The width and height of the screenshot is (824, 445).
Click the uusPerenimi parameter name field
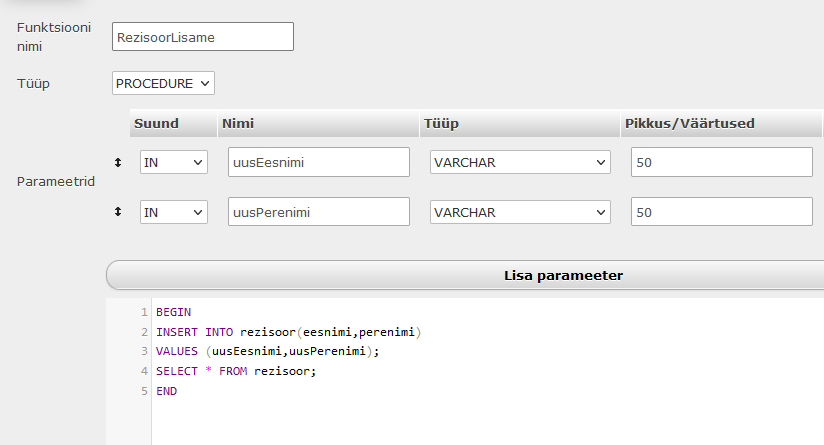coord(318,212)
